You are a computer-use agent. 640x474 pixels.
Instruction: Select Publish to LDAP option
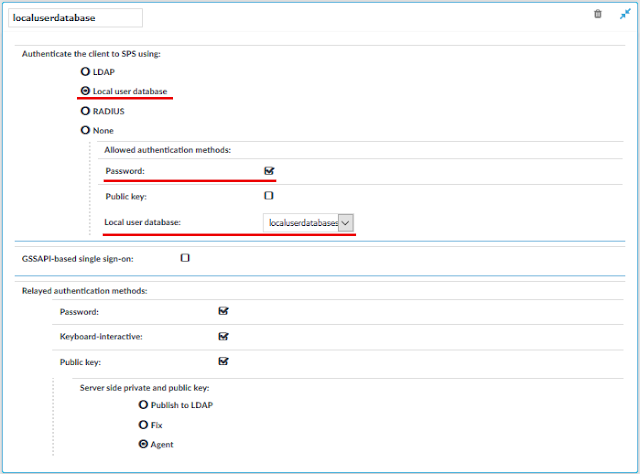pos(143,405)
